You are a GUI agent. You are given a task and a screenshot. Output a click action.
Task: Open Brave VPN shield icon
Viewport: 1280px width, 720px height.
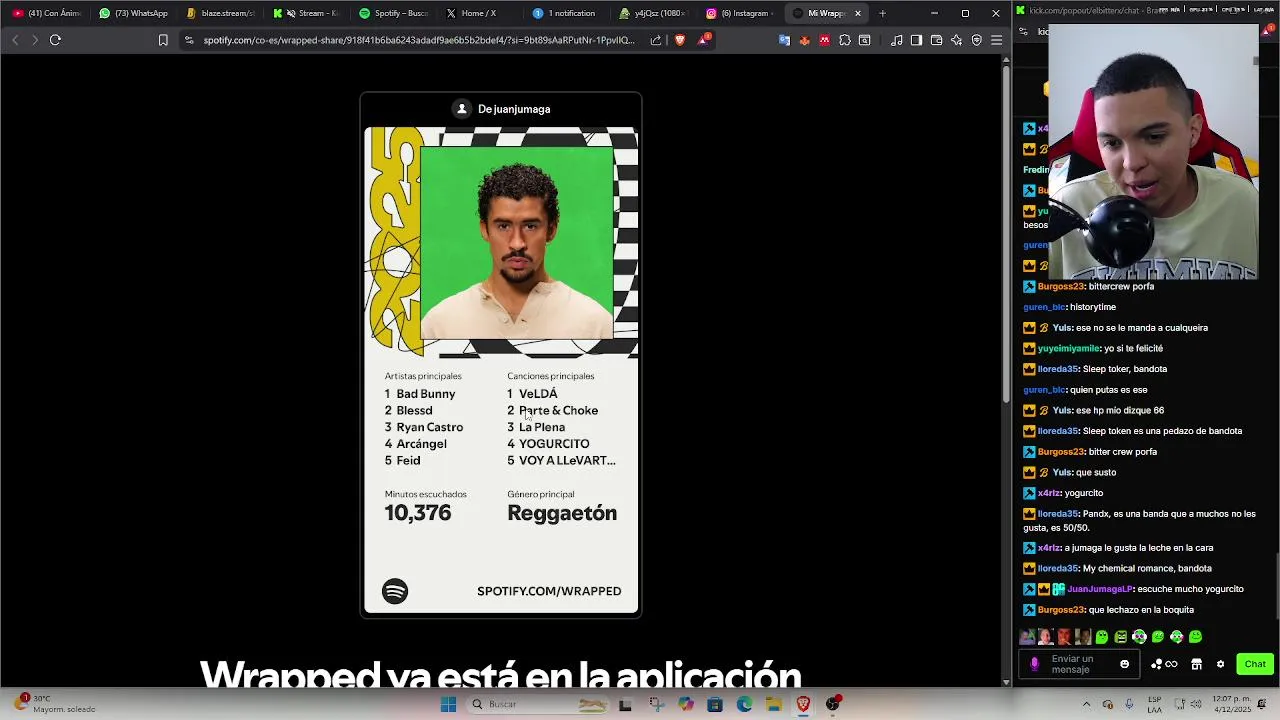(977, 40)
